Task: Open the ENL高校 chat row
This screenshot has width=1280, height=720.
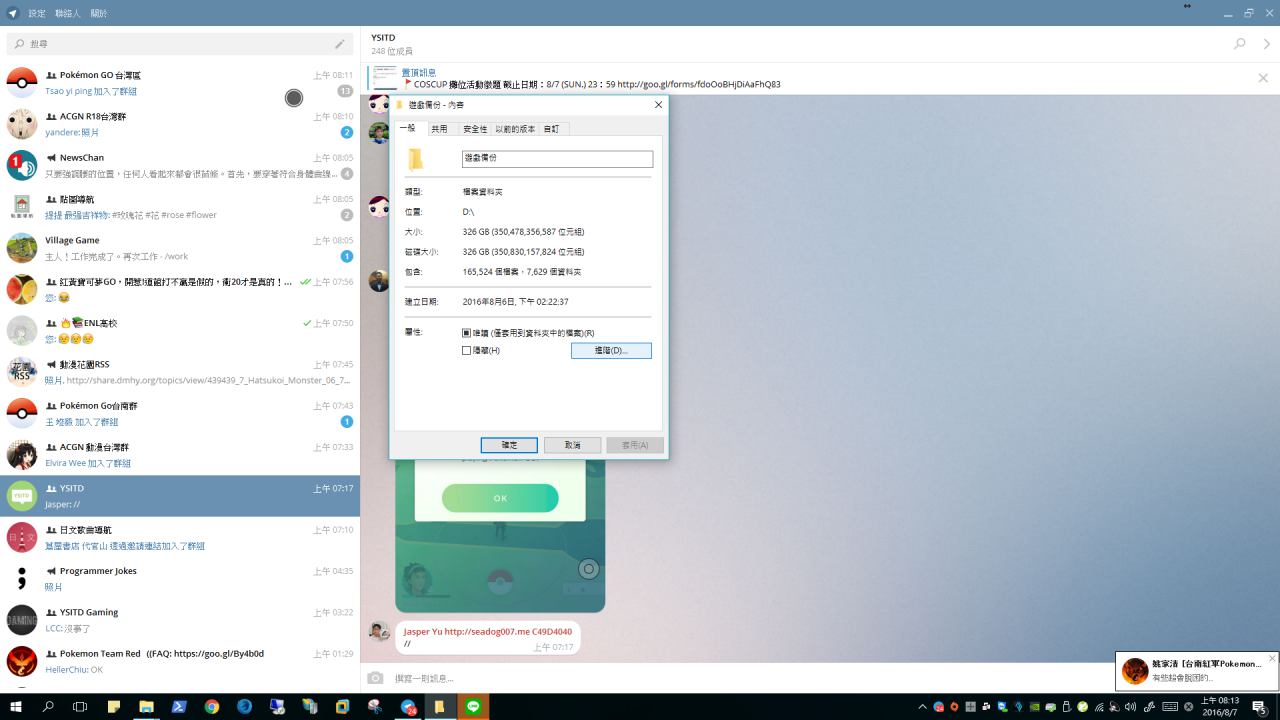Action: click(x=180, y=331)
